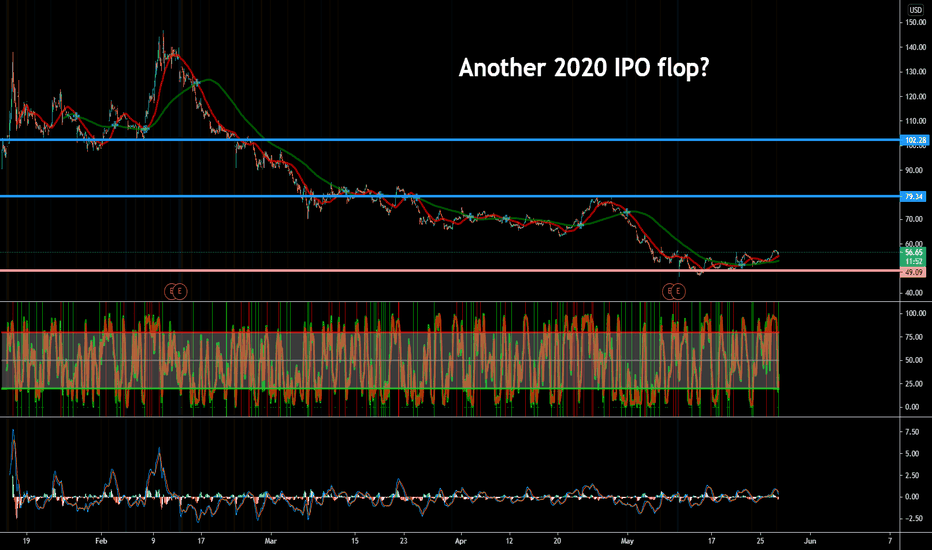This screenshot has height=550, width=932.
Task: Select the blue 102.28 price label
Action: pos(915,140)
